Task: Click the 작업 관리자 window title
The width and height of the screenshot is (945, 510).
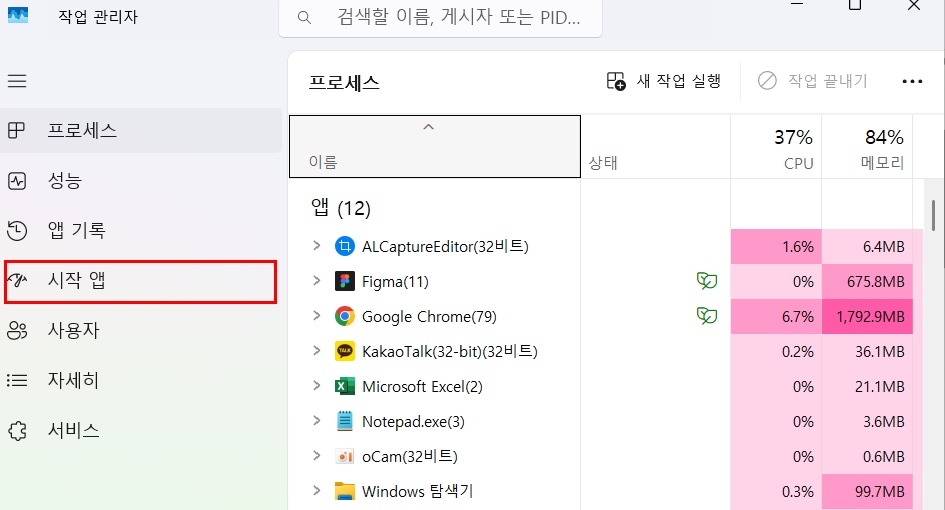Action: [98, 16]
